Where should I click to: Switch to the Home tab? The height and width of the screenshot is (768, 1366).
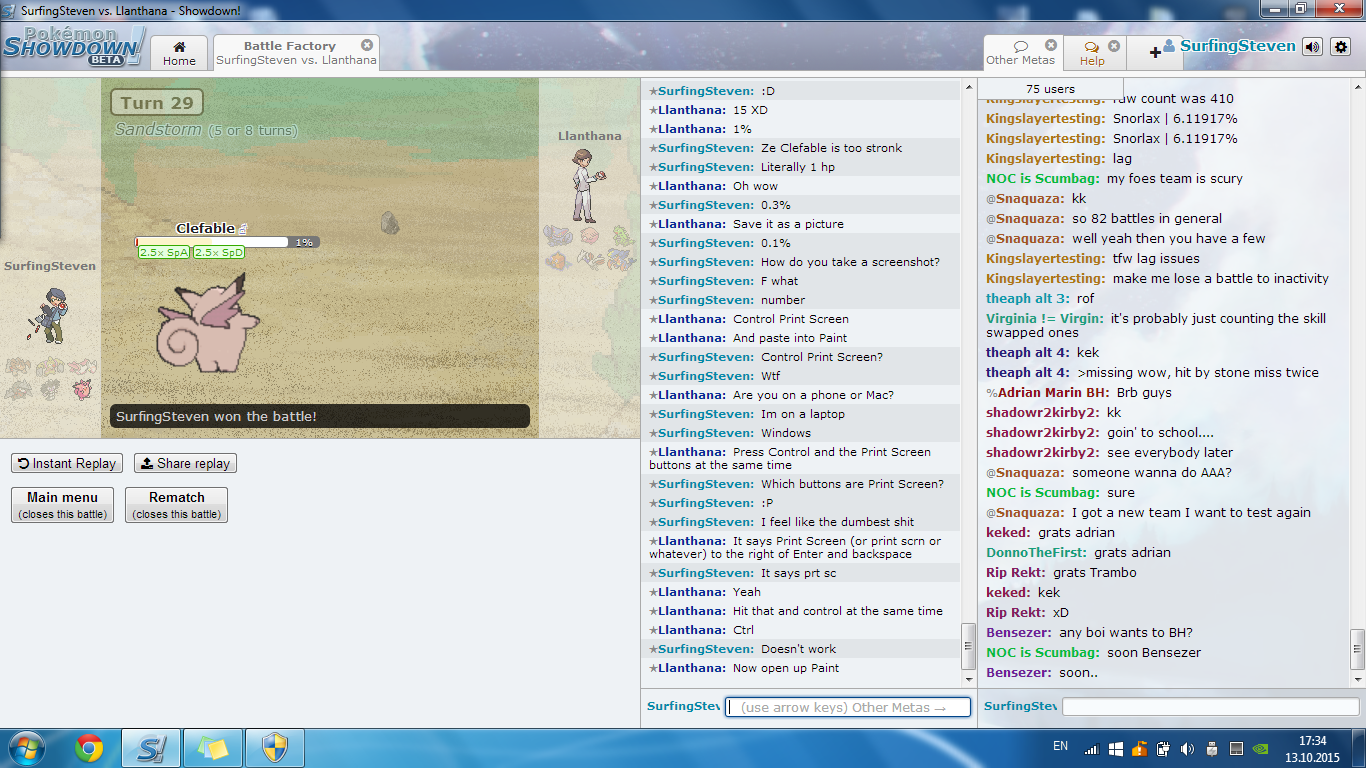180,53
